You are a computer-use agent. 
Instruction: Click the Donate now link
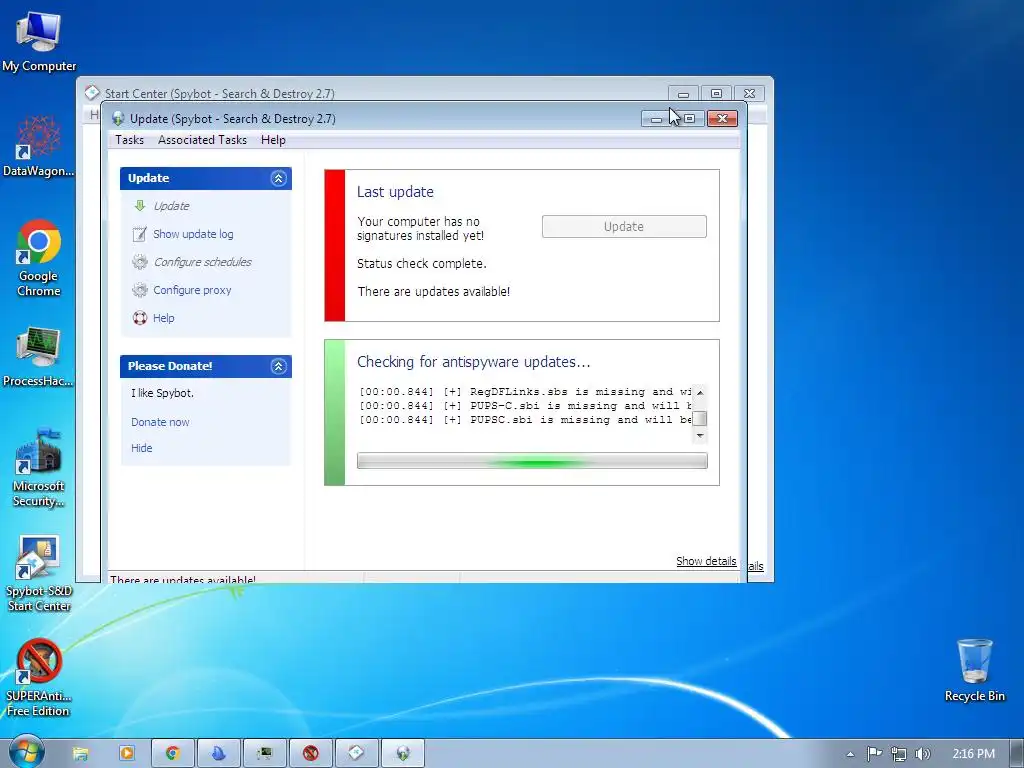click(x=160, y=422)
